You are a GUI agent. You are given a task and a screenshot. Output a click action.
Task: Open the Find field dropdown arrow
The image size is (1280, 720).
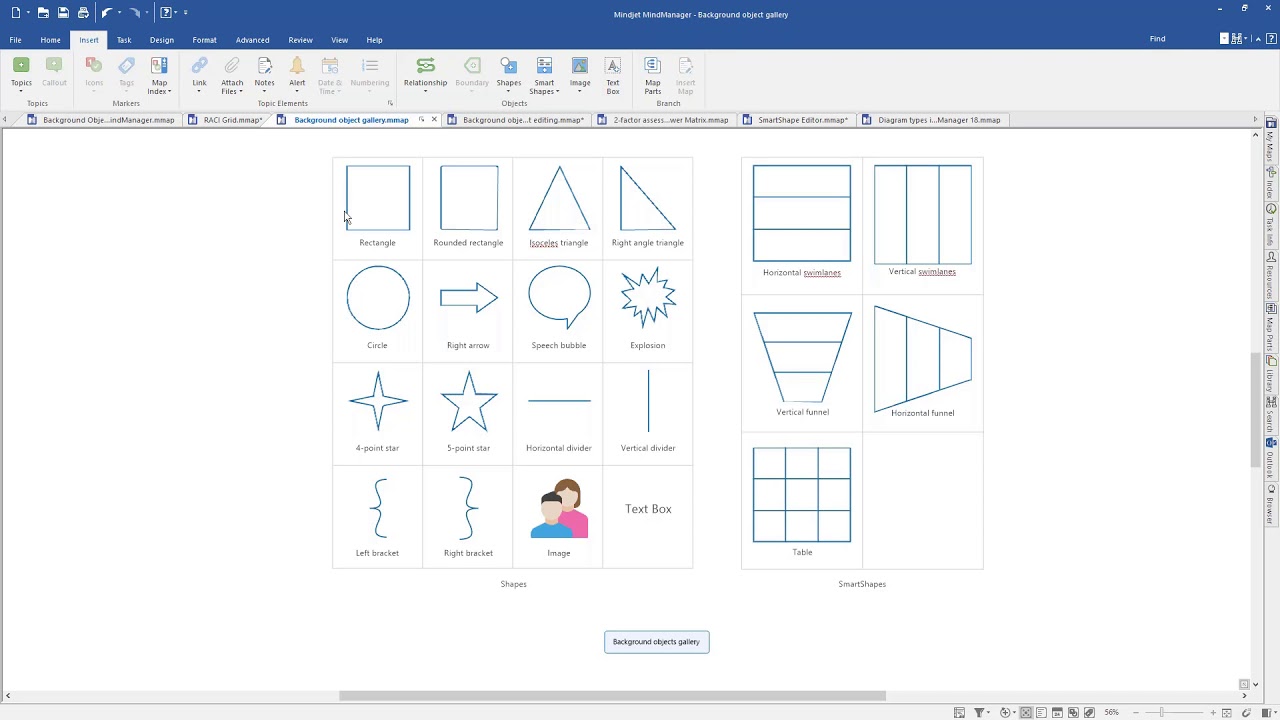coord(1224,39)
